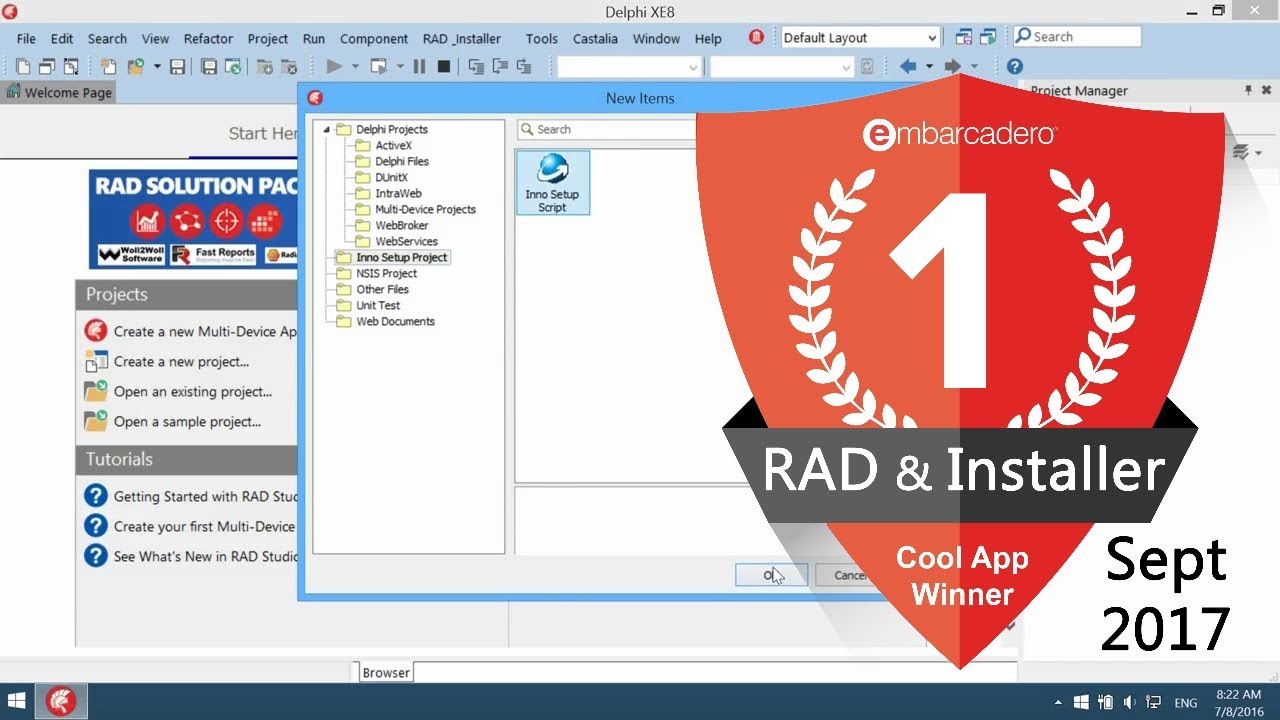
Task: Click the Forward arrow icon
Action: click(x=952, y=67)
